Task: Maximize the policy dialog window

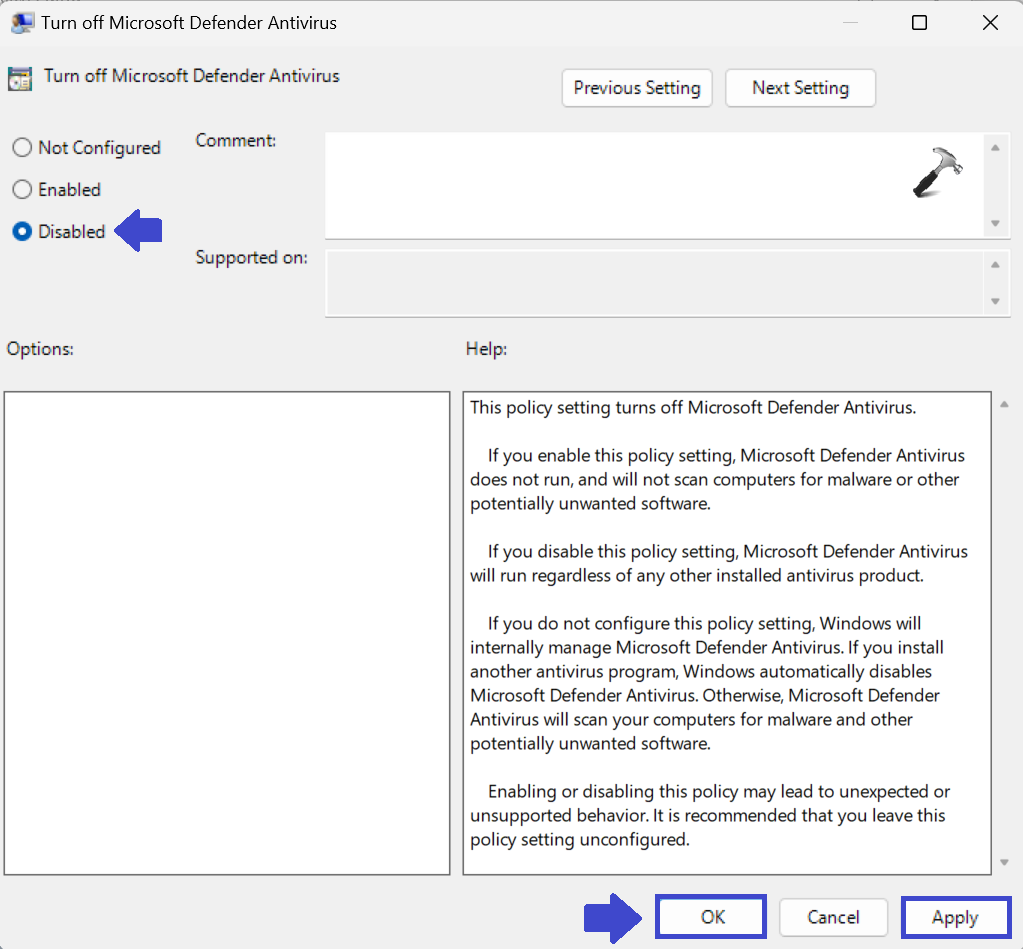Action: point(919,23)
